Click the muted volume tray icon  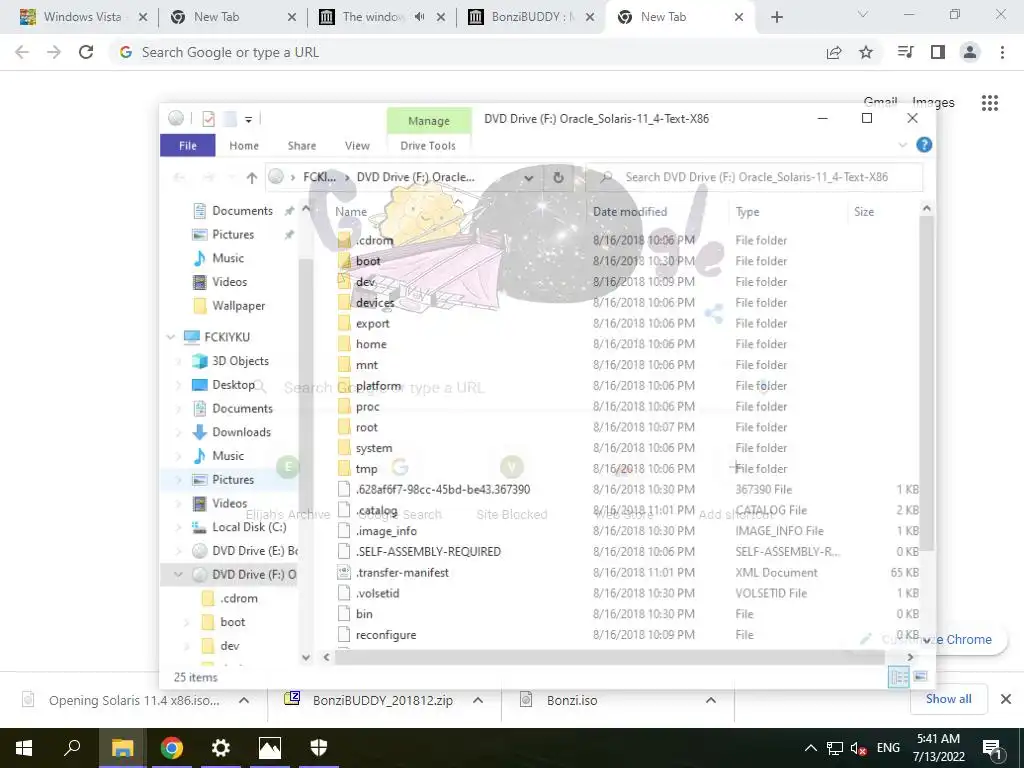(x=859, y=748)
